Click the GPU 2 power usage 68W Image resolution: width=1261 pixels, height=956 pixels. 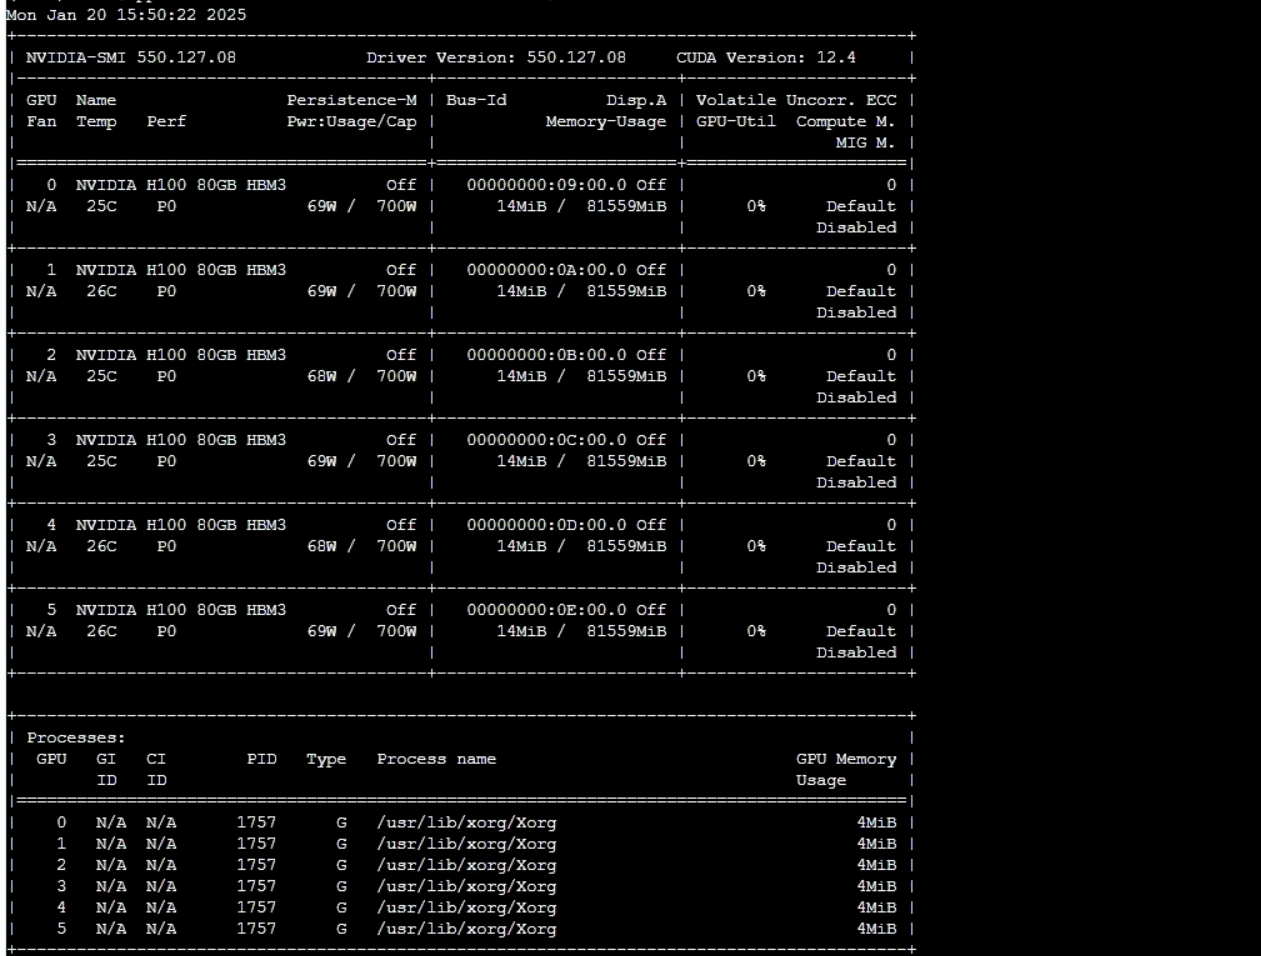(x=322, y=377)
